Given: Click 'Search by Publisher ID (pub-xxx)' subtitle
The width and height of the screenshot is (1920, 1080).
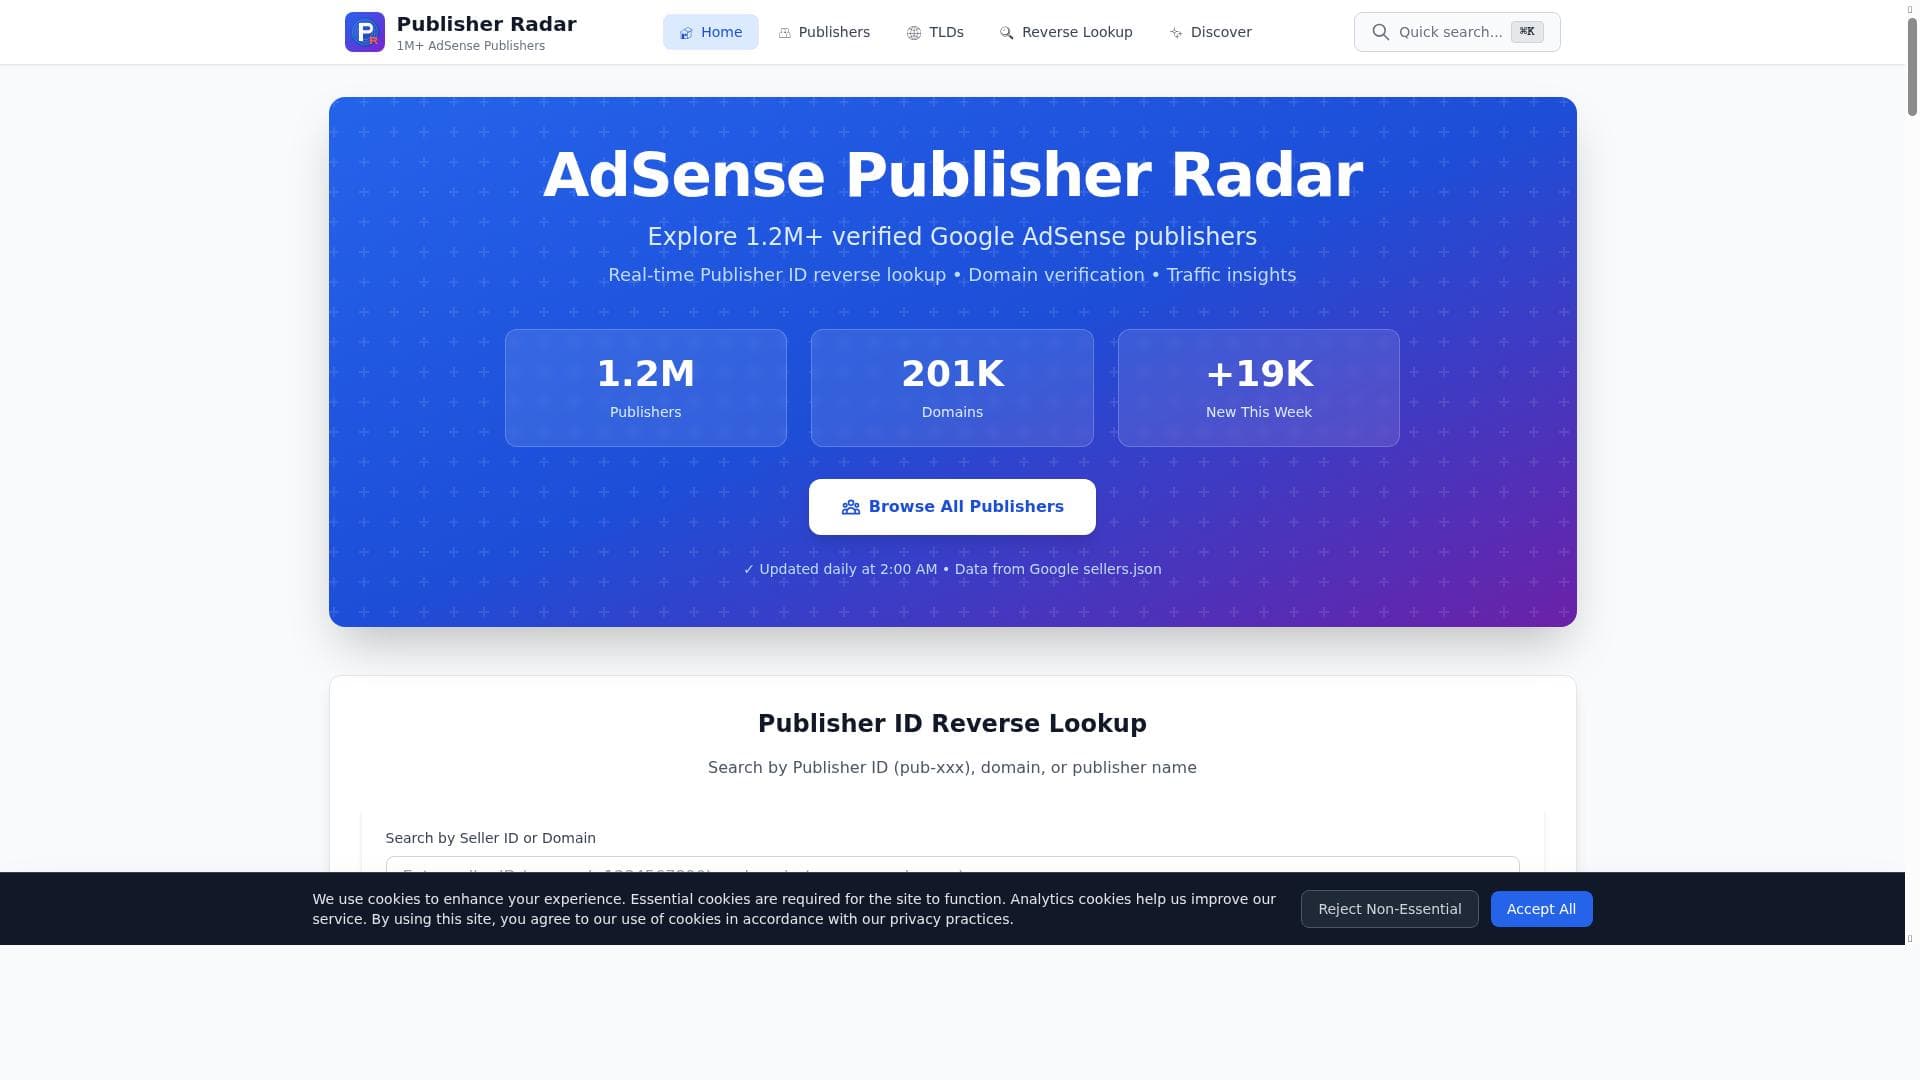Looking at the screenshot, I should (952, 768).
